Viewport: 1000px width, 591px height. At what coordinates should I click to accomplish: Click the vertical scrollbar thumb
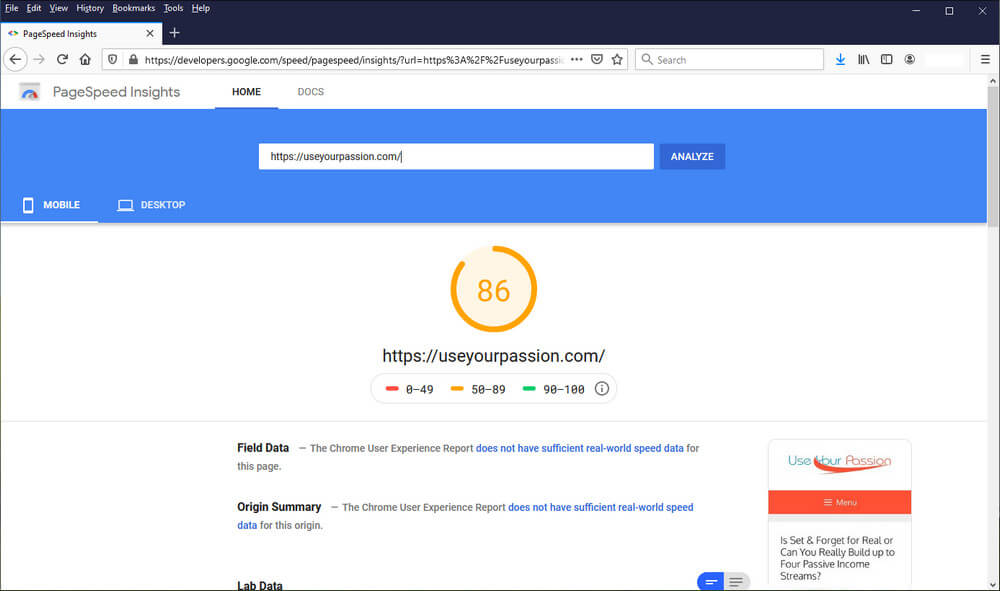(992, 157)
